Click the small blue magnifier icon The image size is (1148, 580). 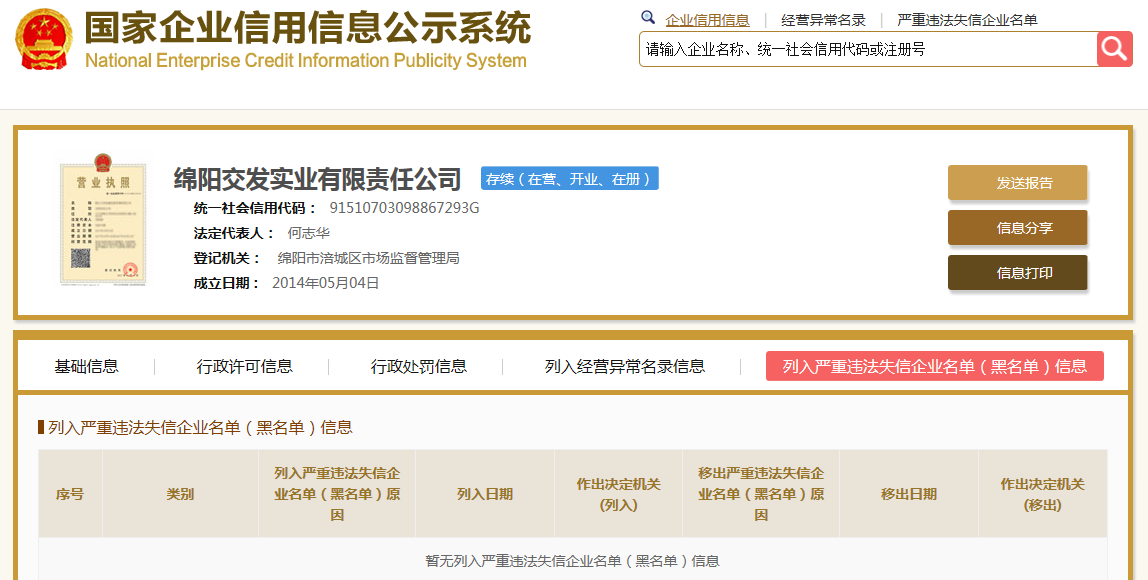click(648, 18)
